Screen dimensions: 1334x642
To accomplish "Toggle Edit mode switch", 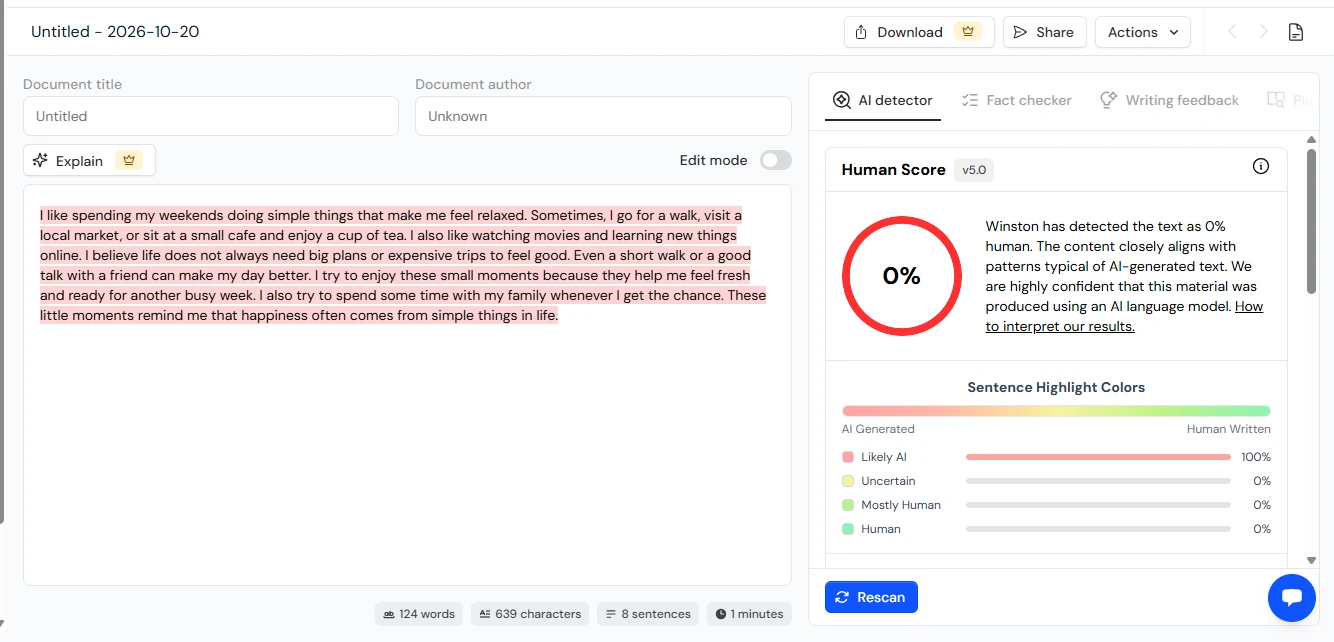I will pyautogui.click(x=775, y=160).
